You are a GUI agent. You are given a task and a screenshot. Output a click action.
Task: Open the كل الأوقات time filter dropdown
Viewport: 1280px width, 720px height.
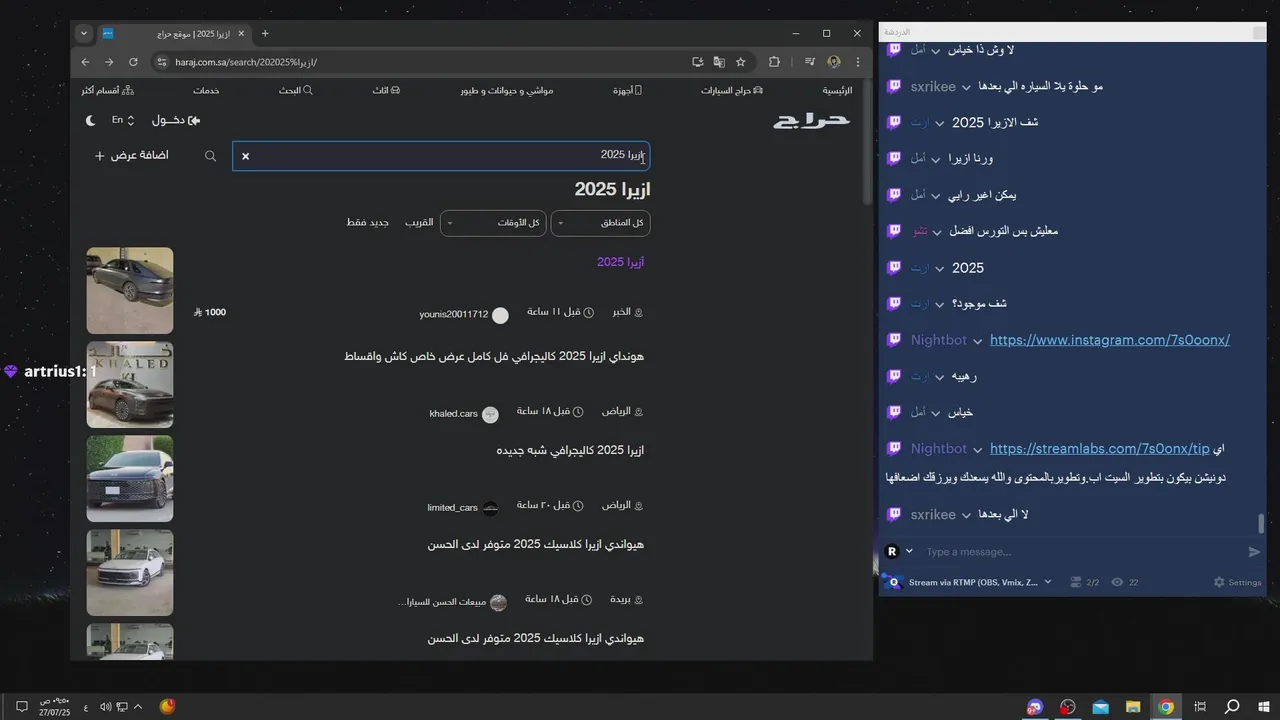tap(493, 222)
